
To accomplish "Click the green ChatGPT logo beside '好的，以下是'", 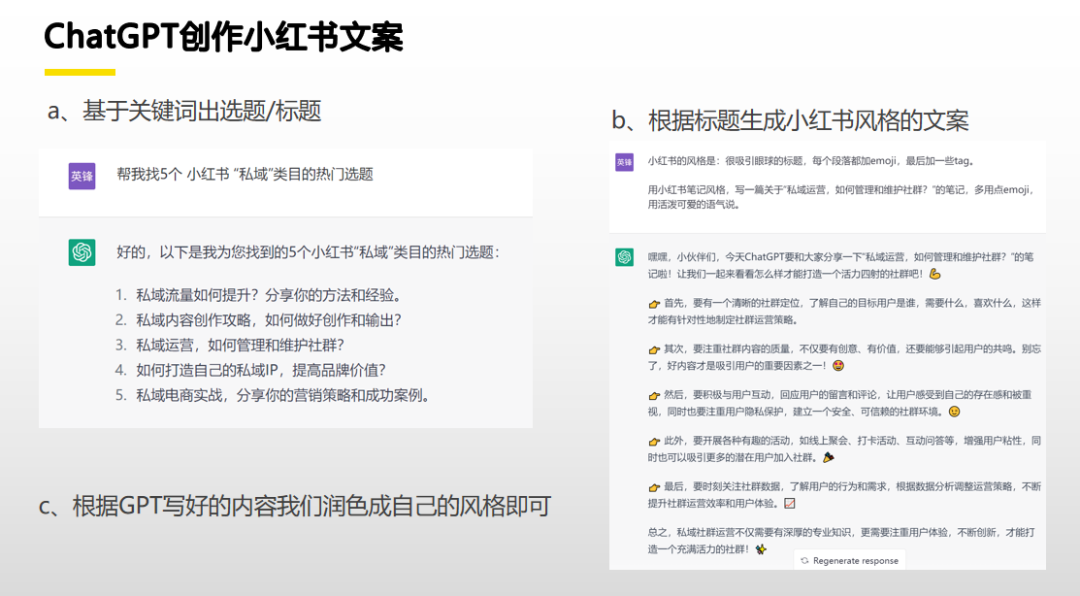I will point(82,252).
